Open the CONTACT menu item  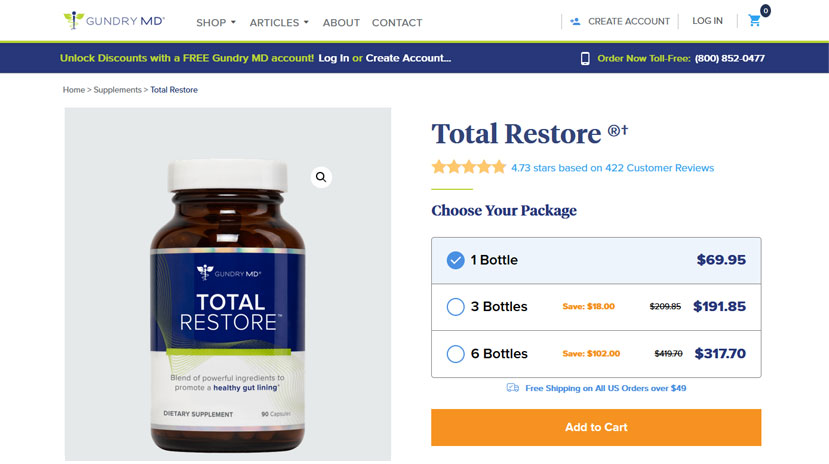(397, 23)
